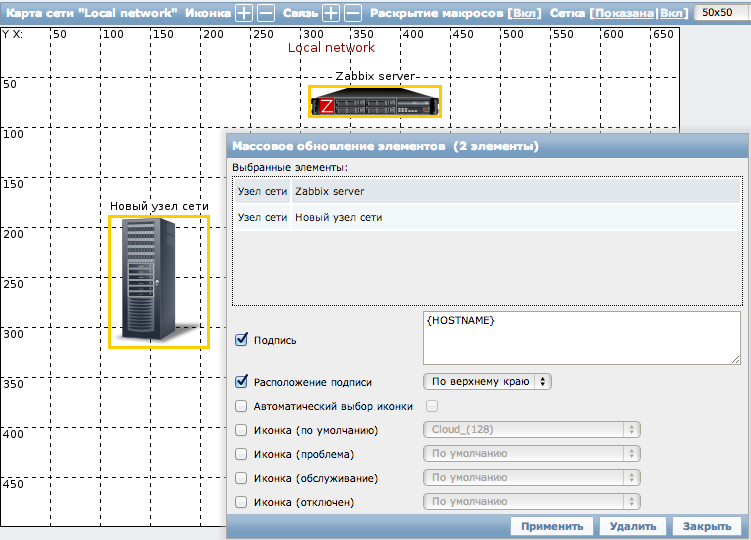
Task: Open the Cloud_(128) default icon dropdown
Action: (x=532, y=429)
